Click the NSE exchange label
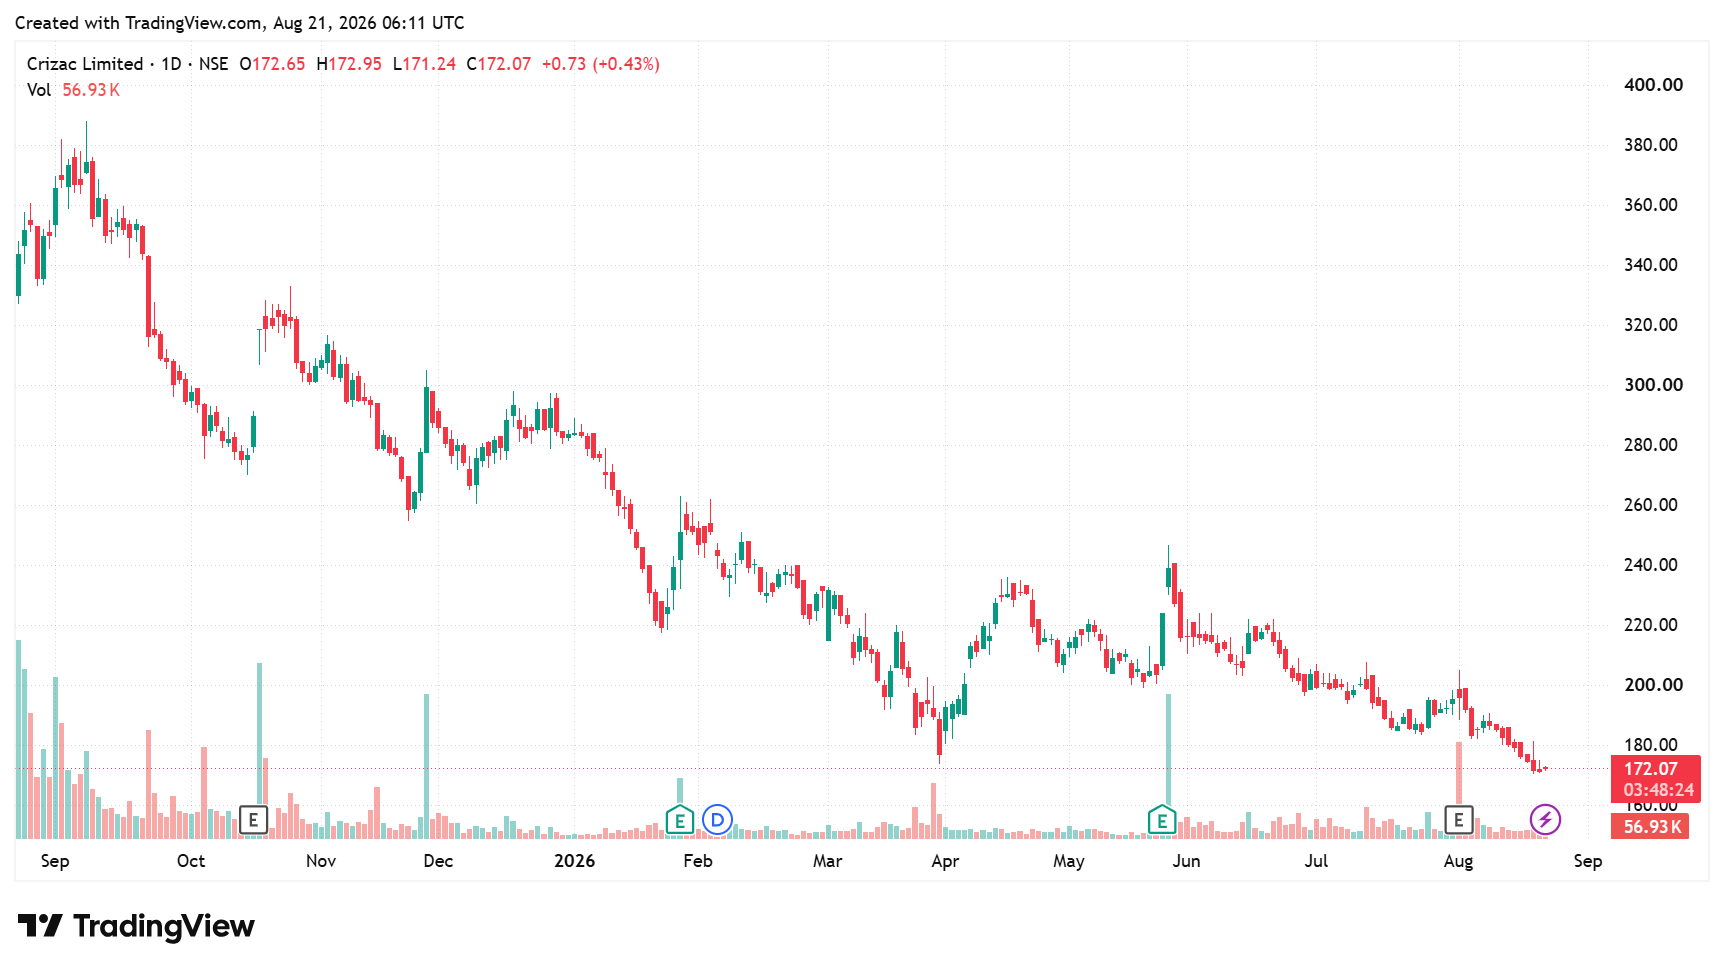The width and height of the screenshot is (1724, 971). 213,64
